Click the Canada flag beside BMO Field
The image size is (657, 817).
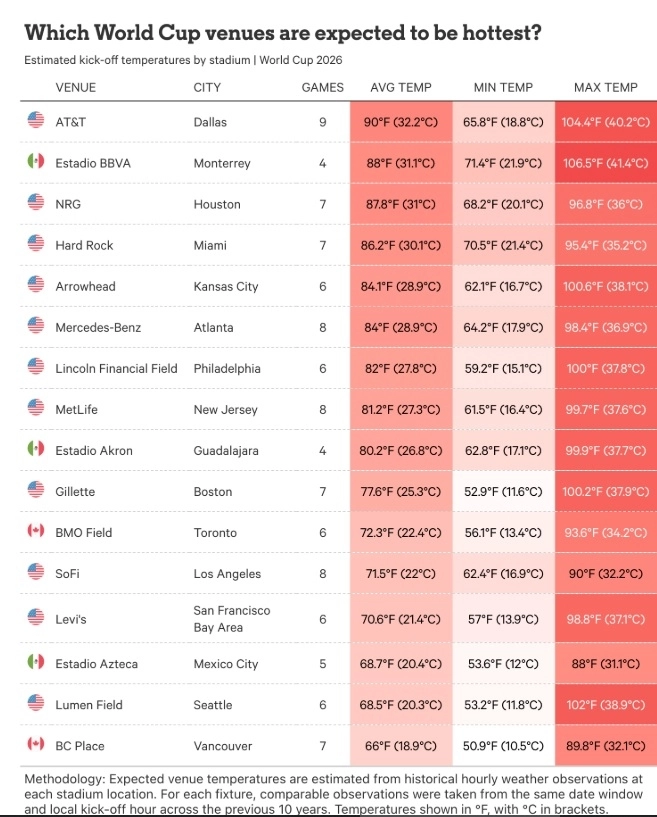click(35, 531)
